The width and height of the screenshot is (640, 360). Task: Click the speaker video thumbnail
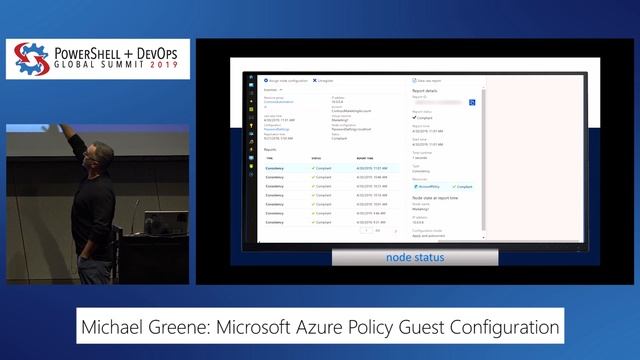coord(98,204)
